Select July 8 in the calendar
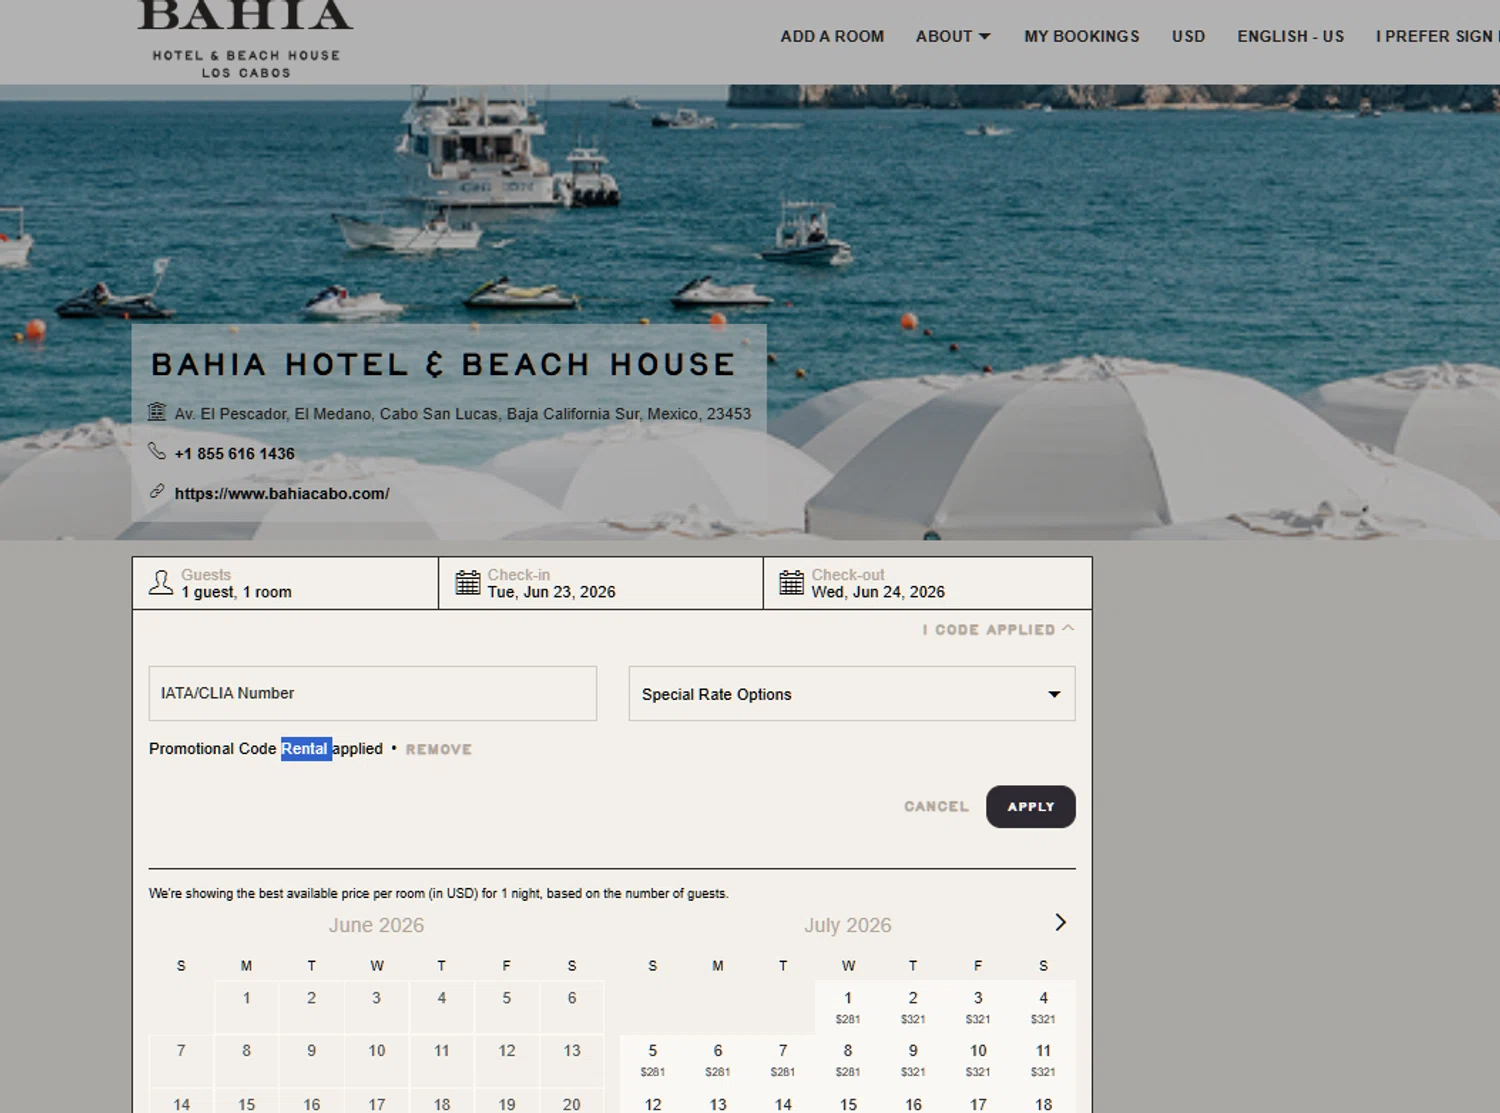This screenshot has width=1500, height=1113. click(x=848, y=1060)
